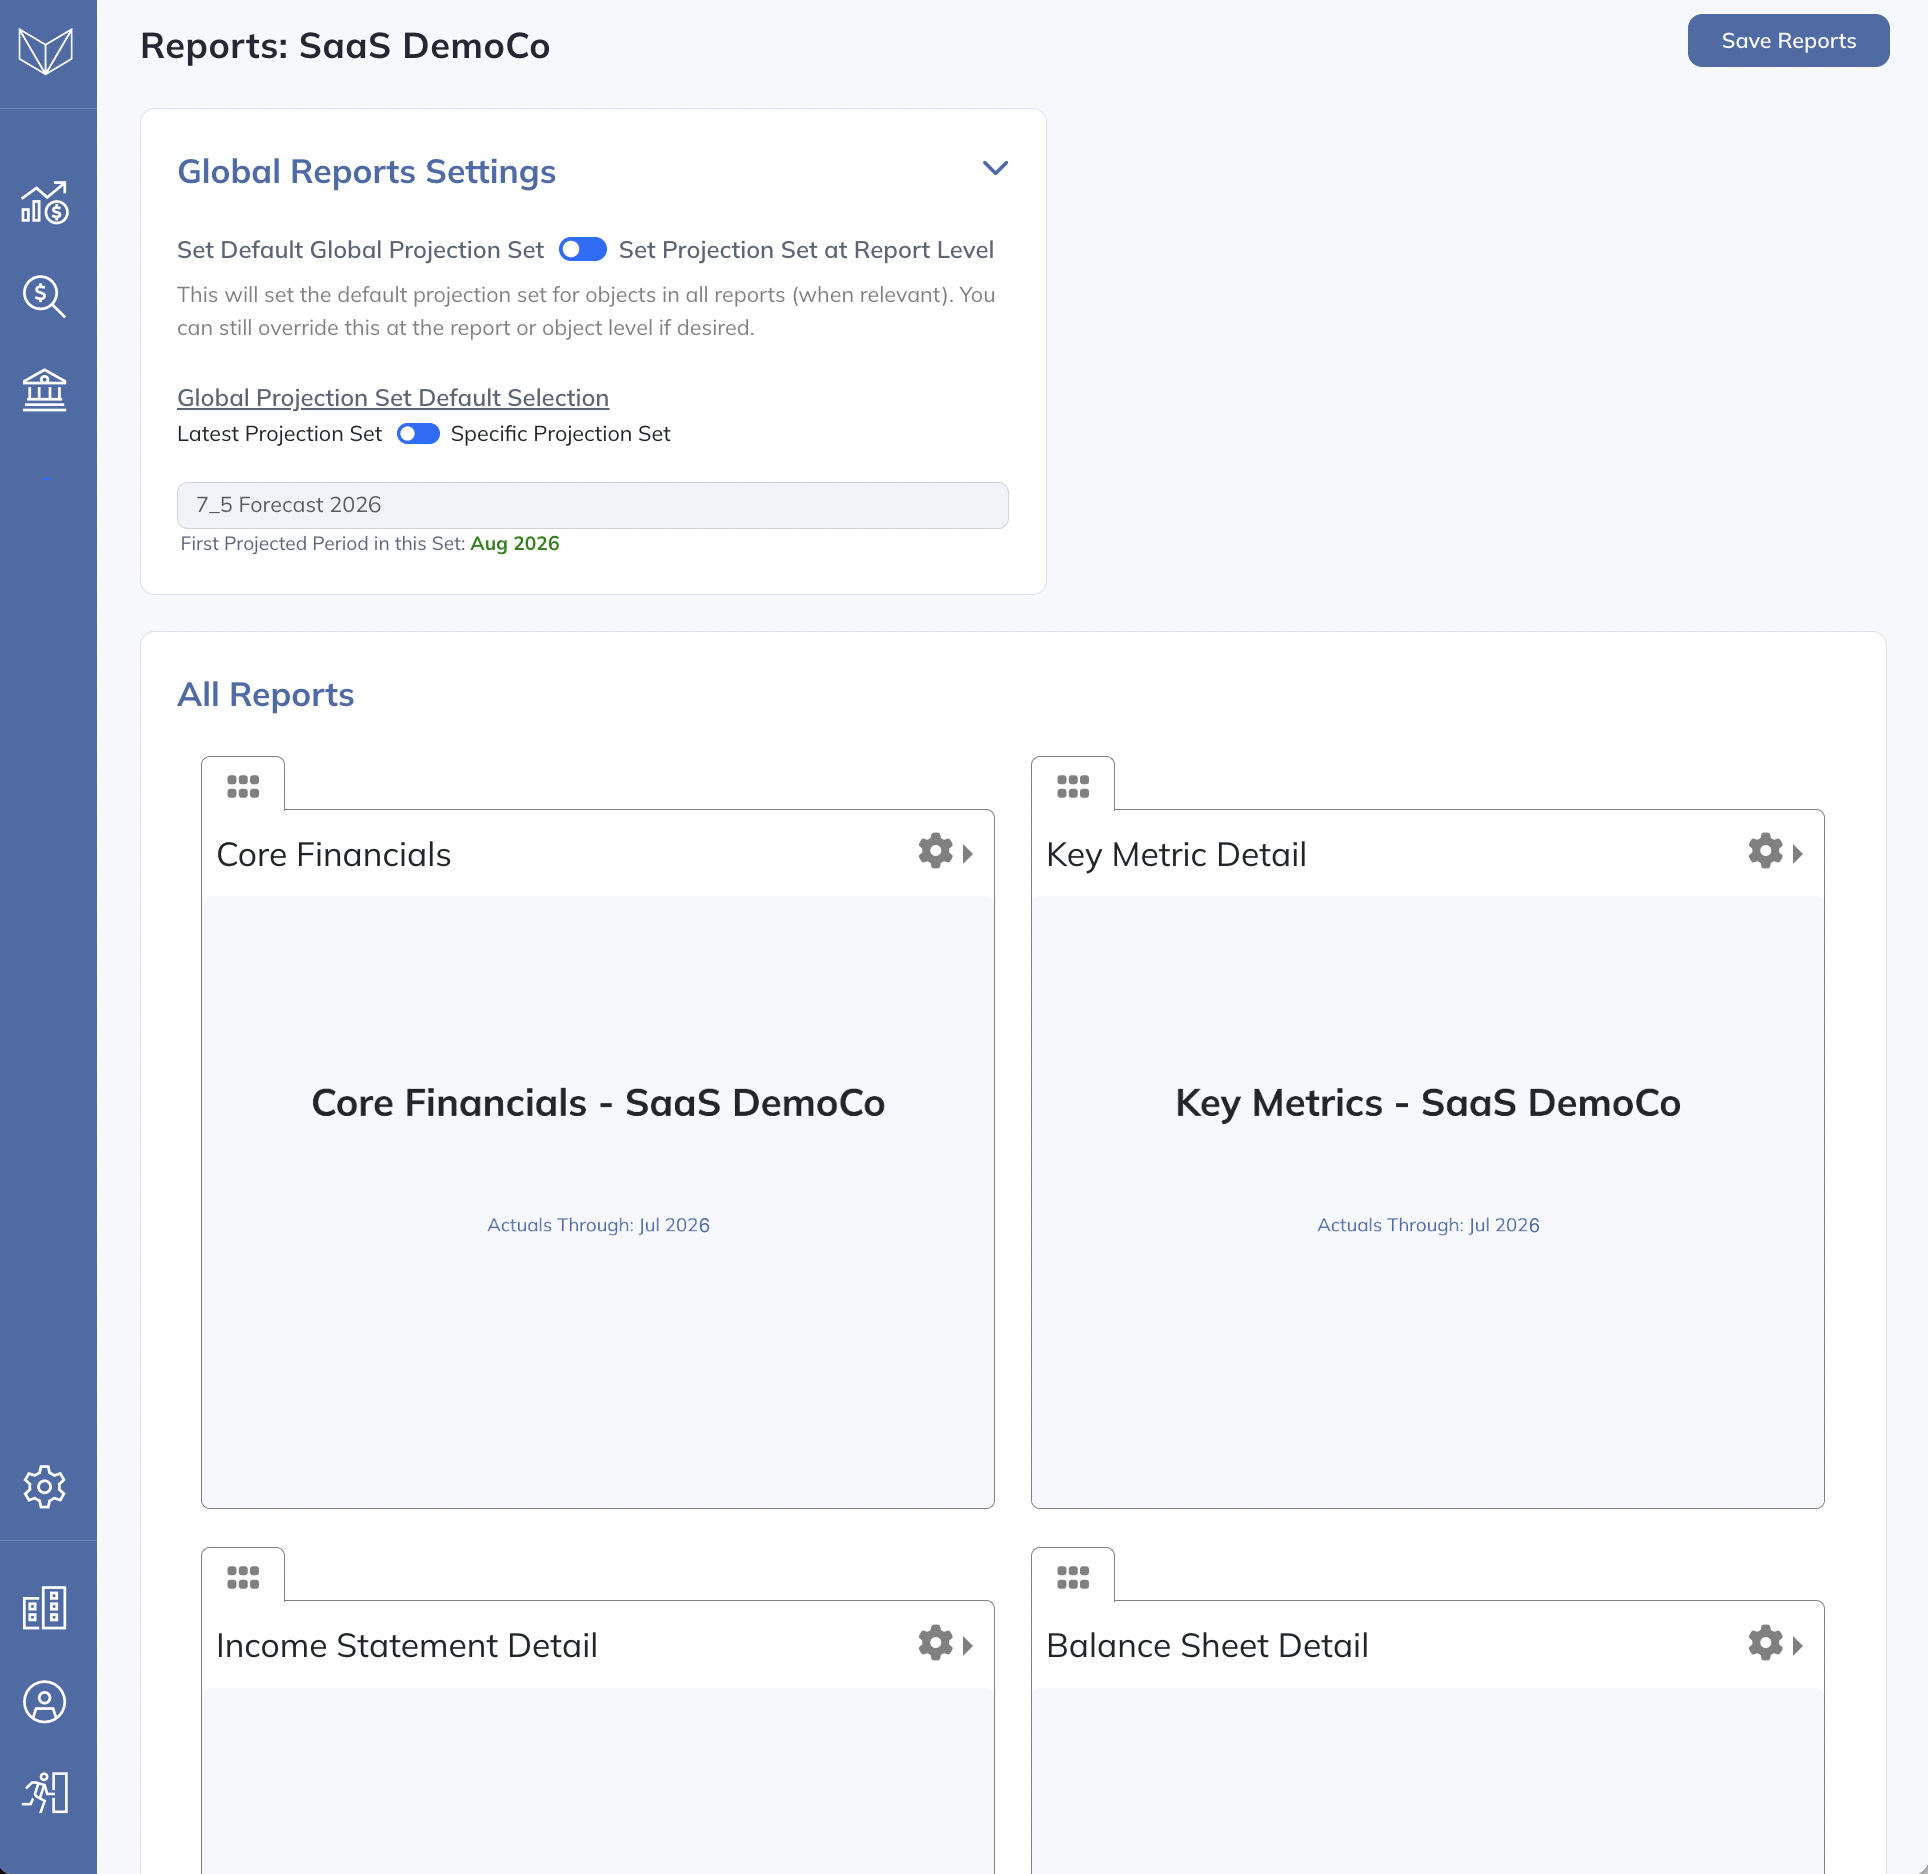The width and height of the screenshot is (1928, 1874).
Task: Expand the Balance Sheet Detail arrow
Action: [x=1798, y=1645]
